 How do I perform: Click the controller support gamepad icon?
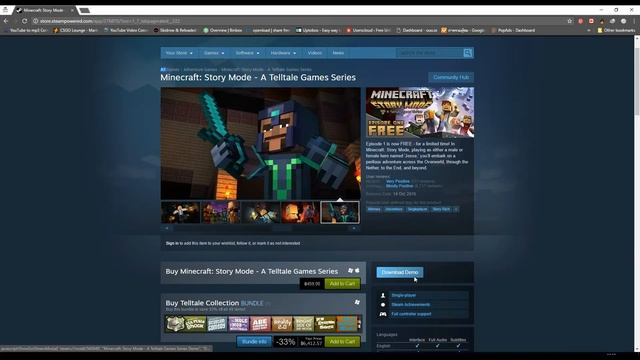383,314
